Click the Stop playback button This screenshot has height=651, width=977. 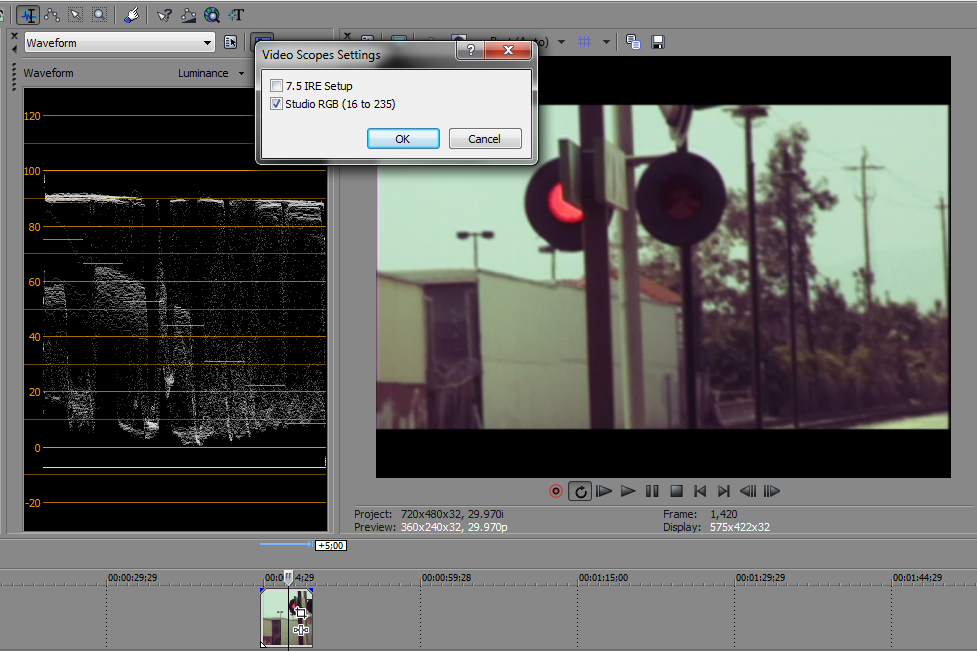(676, 491)
